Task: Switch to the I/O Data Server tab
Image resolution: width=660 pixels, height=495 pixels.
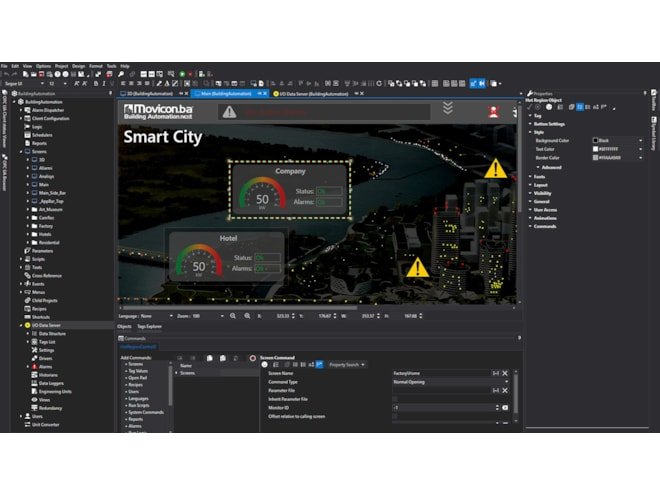Action: (310, 93)
